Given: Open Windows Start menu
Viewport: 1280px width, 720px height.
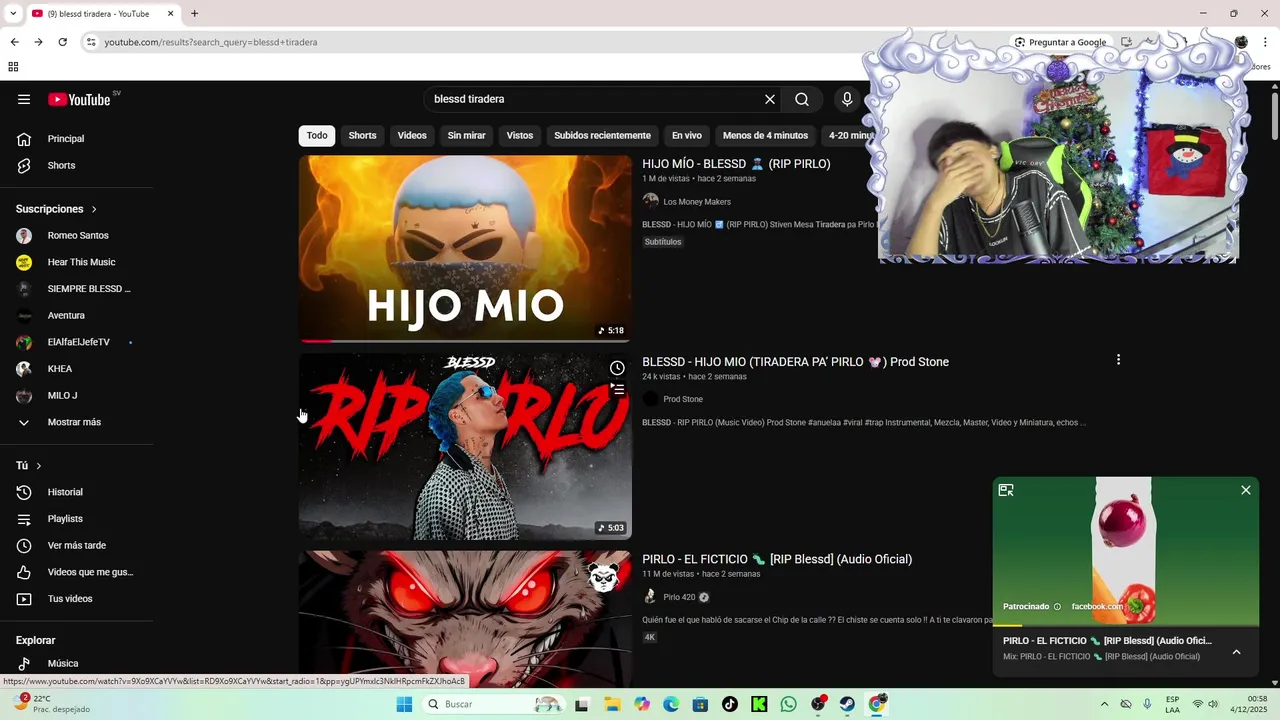Looking at the screenshot, I should click(404, 704).
